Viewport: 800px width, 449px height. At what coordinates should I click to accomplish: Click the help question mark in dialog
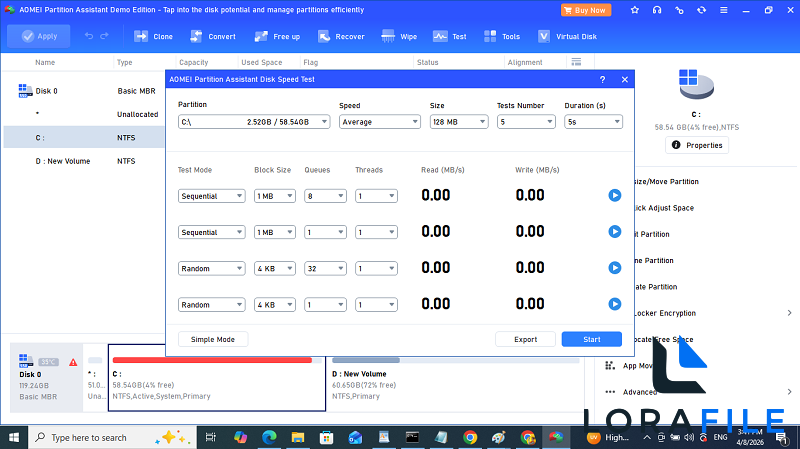pos(603,80)
